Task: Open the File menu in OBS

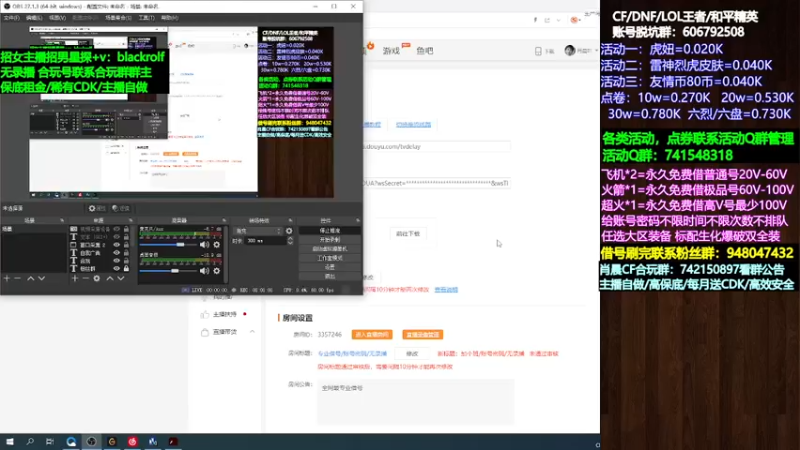Action: coord(11,18)
